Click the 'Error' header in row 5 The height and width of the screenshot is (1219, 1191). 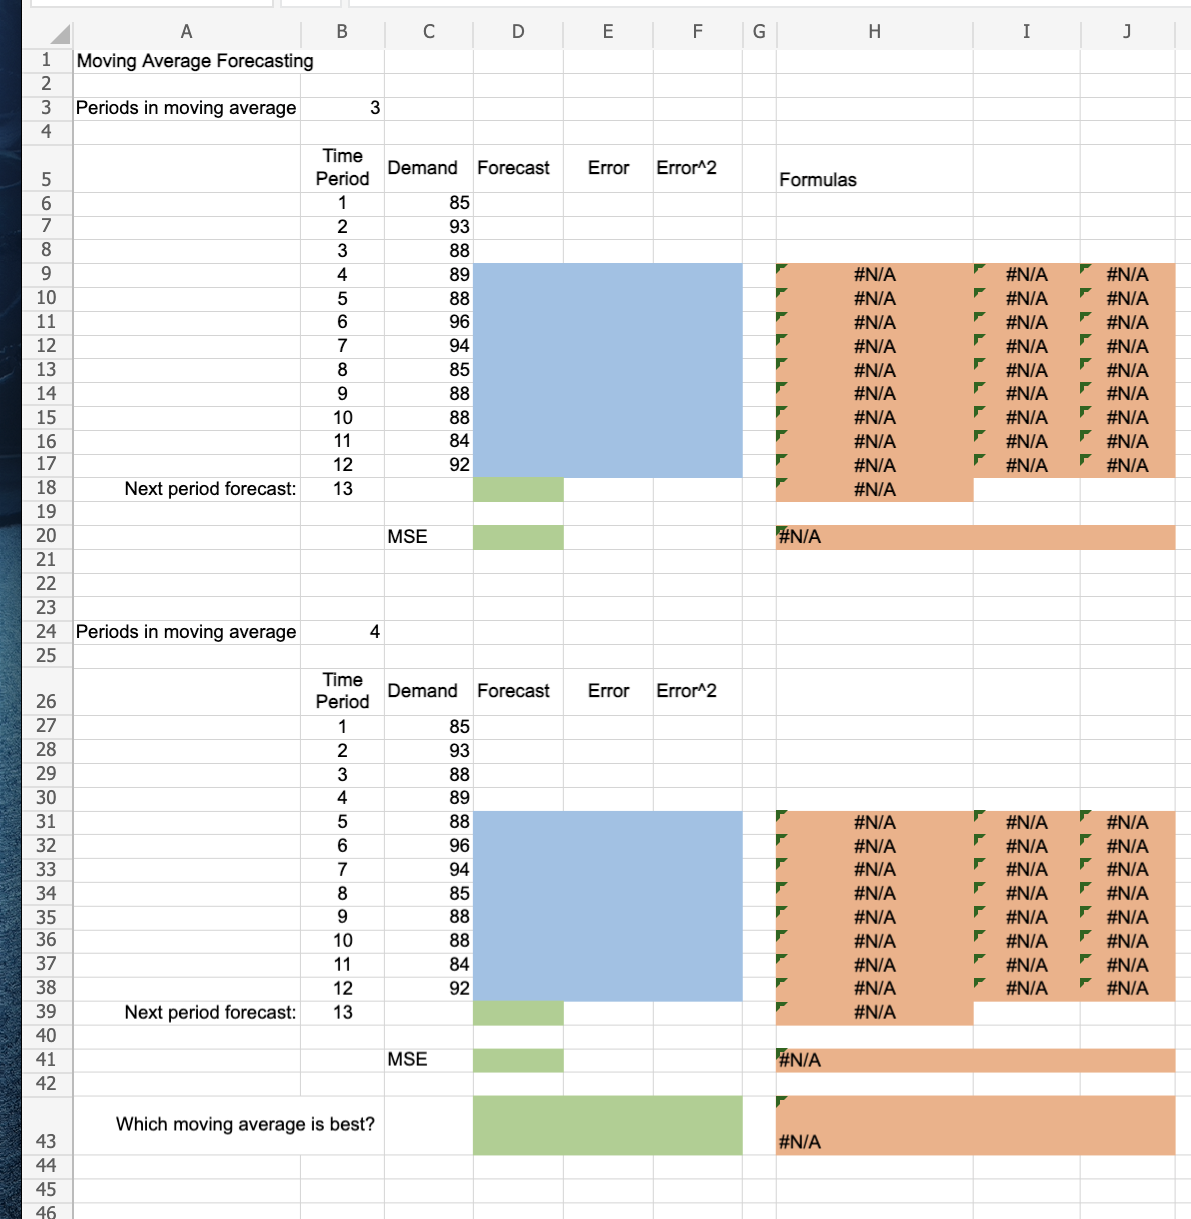pos(608,168)
